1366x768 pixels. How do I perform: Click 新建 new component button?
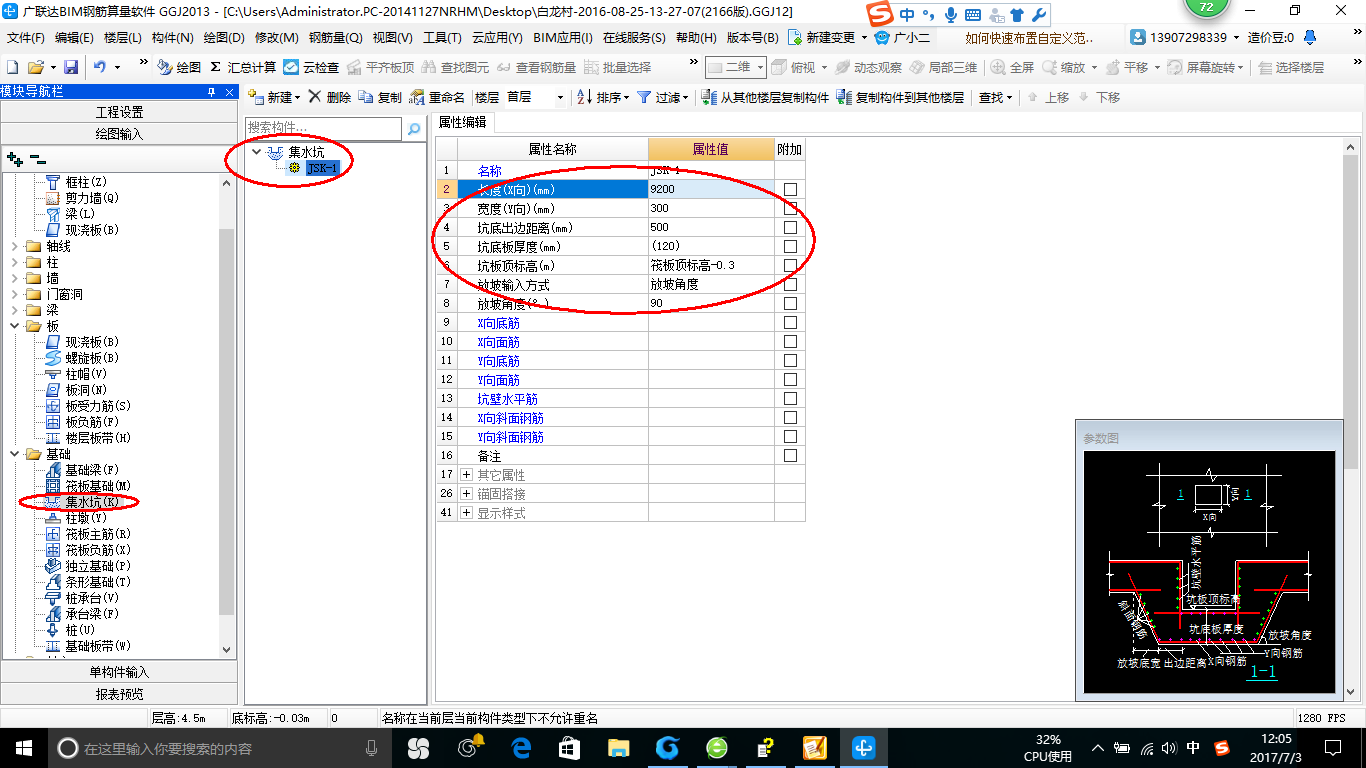[x=273, y=97]
